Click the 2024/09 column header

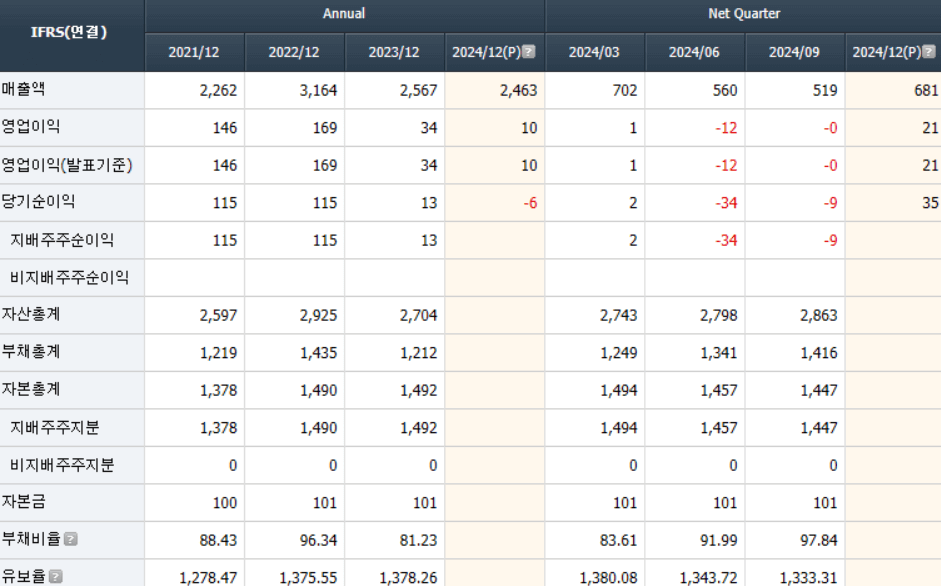794,52
